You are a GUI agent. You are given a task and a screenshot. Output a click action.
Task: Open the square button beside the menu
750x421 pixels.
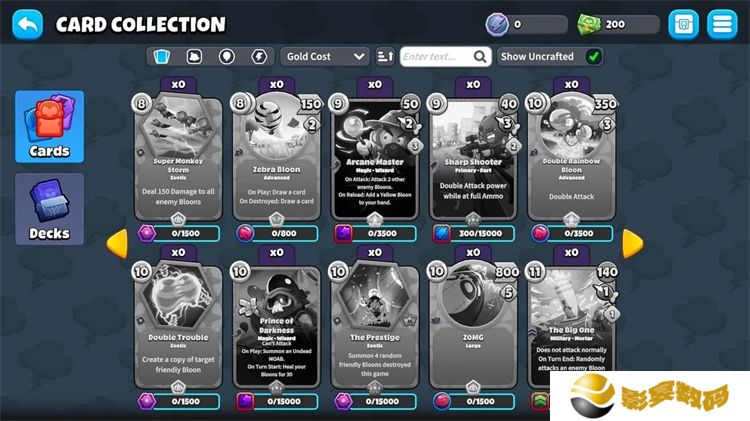[683, 24]
